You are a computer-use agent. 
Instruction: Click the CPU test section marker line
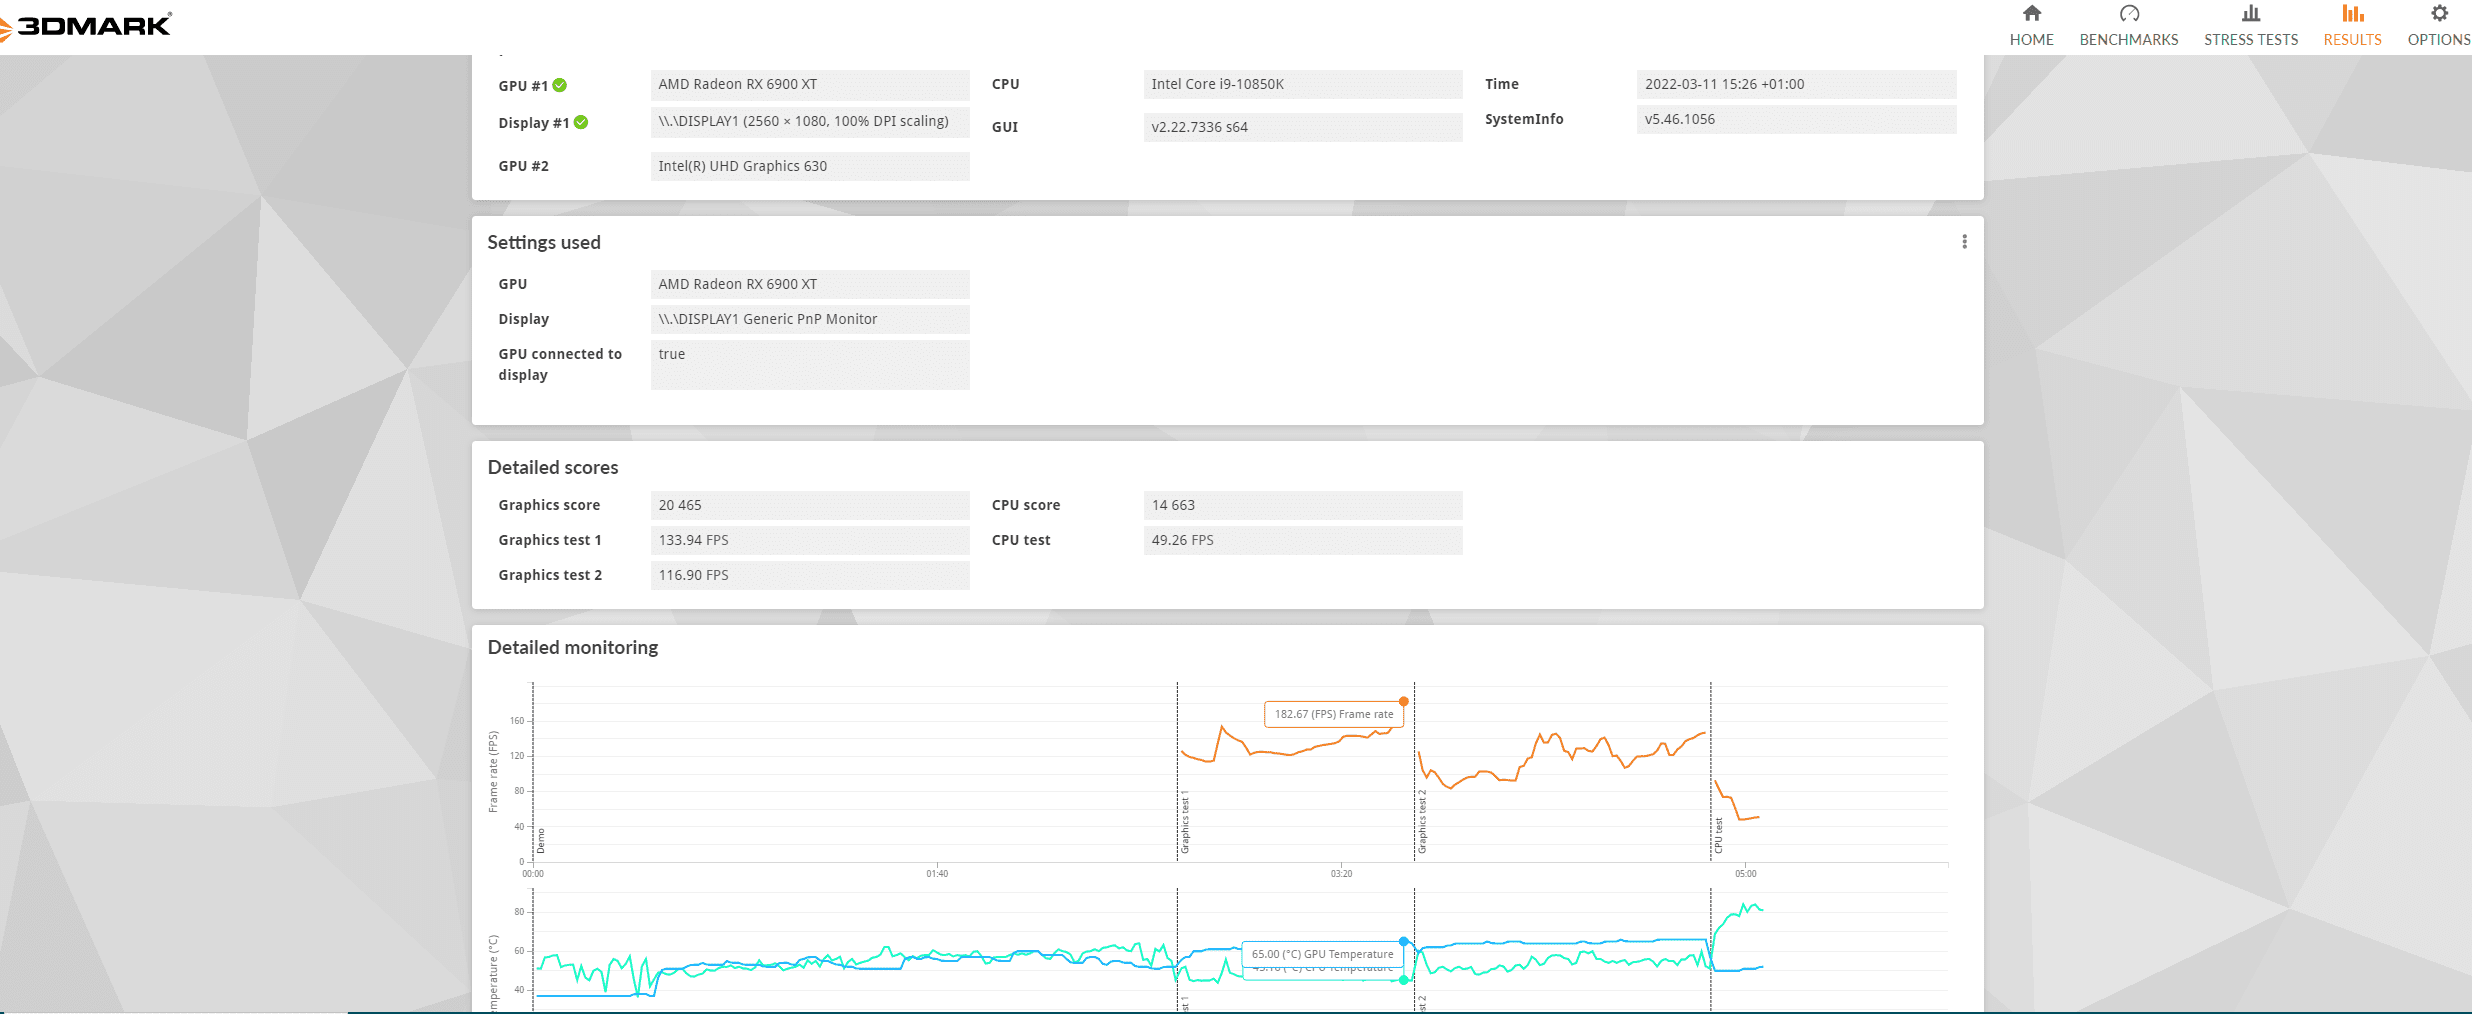click(x=1711, y=770)
